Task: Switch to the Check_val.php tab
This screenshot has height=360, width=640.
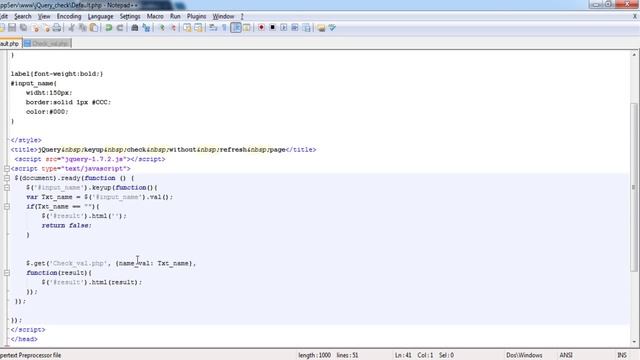Action: pyautogui.click(x=47, y=43)
